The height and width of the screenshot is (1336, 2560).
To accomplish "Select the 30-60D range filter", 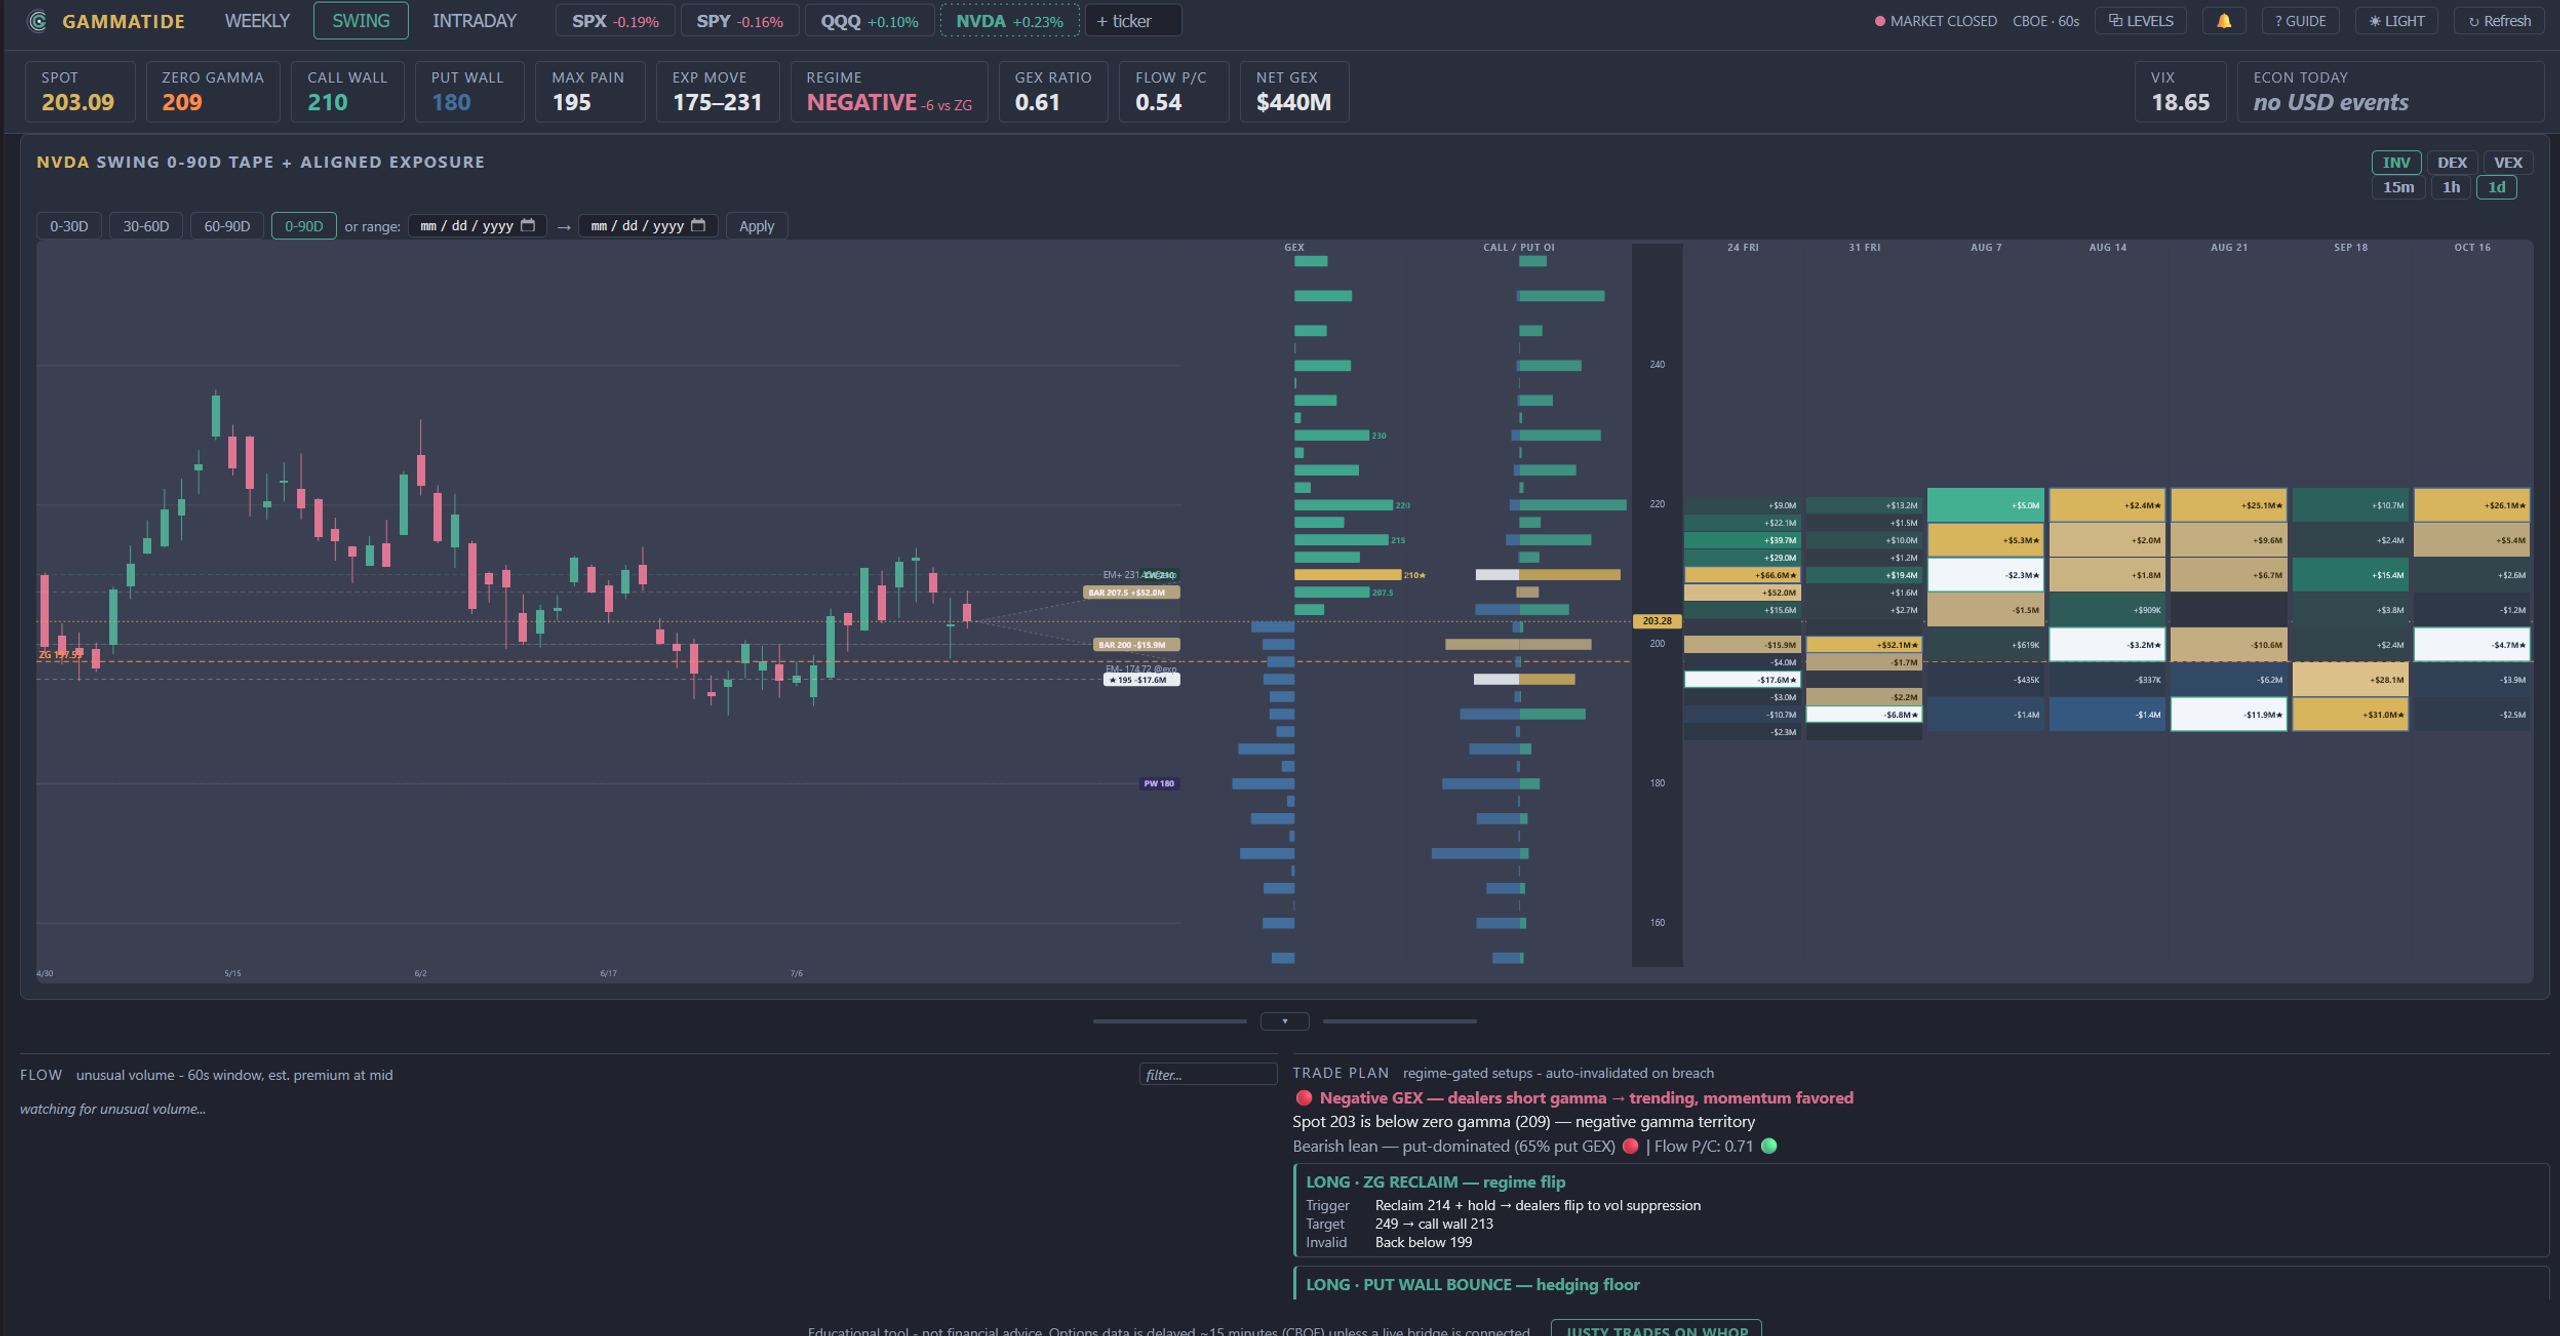I will tap(146, 226).
